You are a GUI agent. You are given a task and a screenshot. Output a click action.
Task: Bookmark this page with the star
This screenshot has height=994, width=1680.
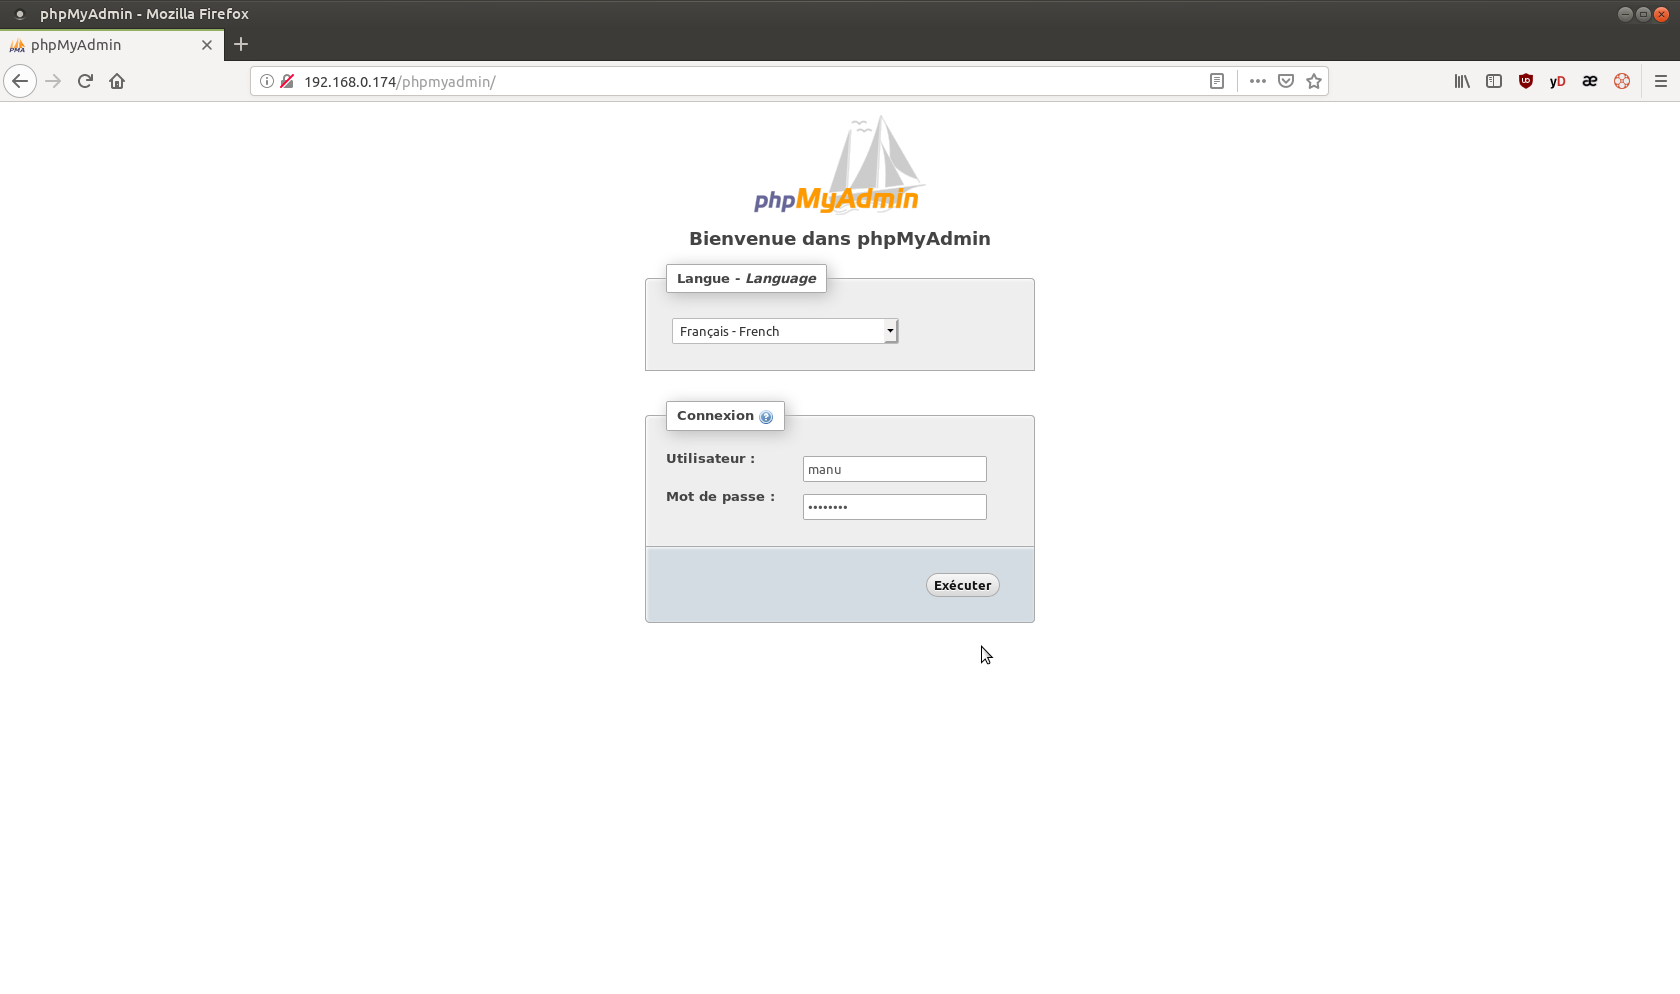tap(1314, 81)
